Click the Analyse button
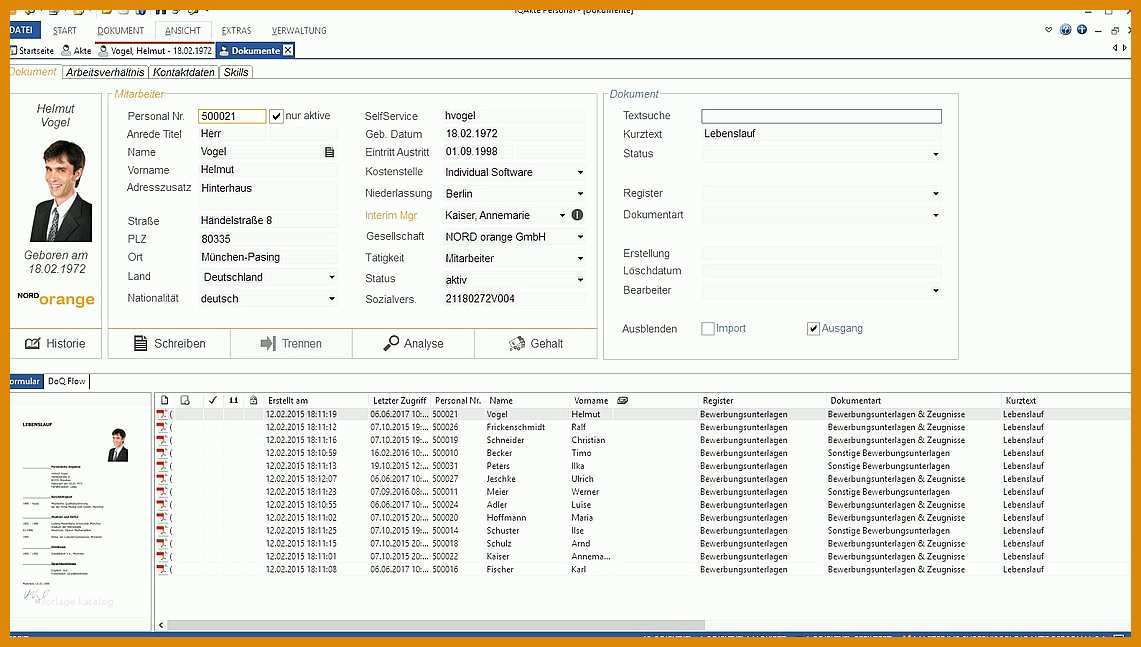The width and height of the screenshot is (1141, 647). click(x=413, y=344)
